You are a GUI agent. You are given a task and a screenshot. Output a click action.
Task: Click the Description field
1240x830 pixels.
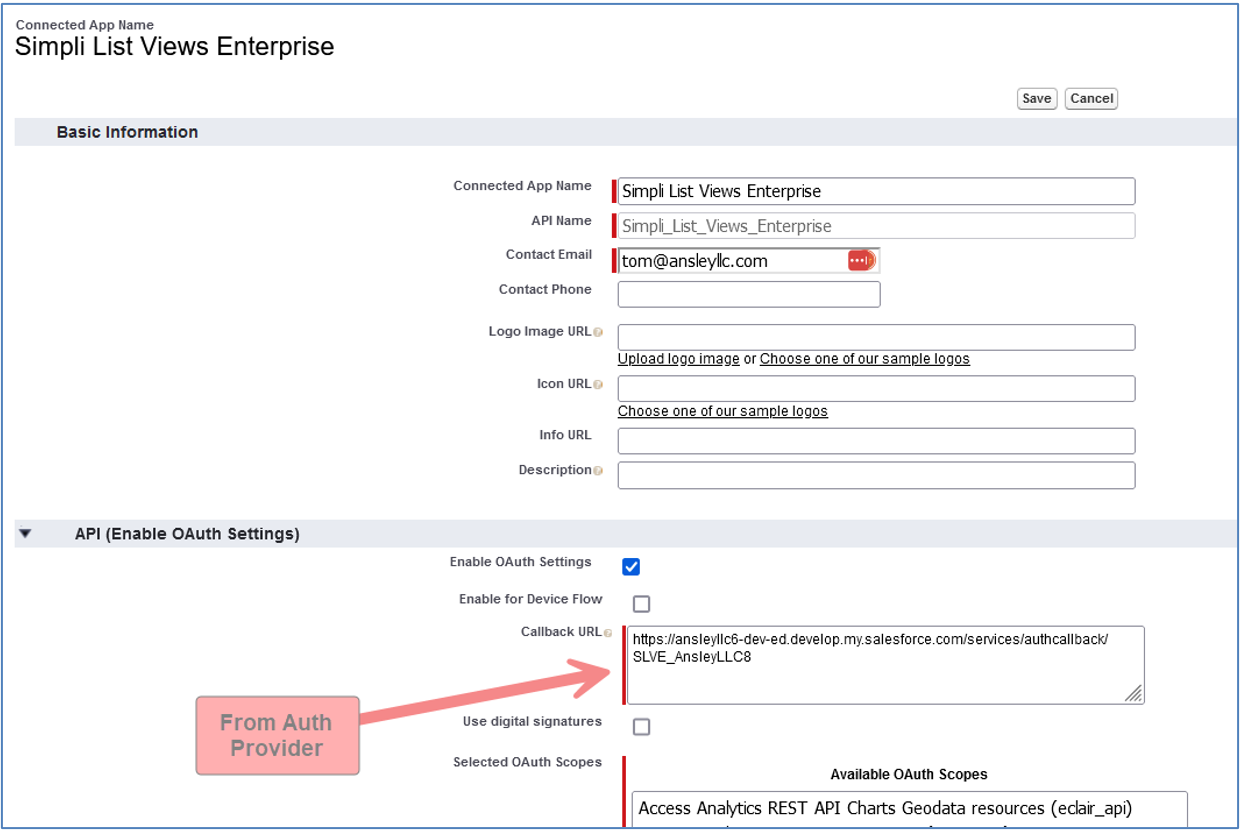(x=876, y=475)
